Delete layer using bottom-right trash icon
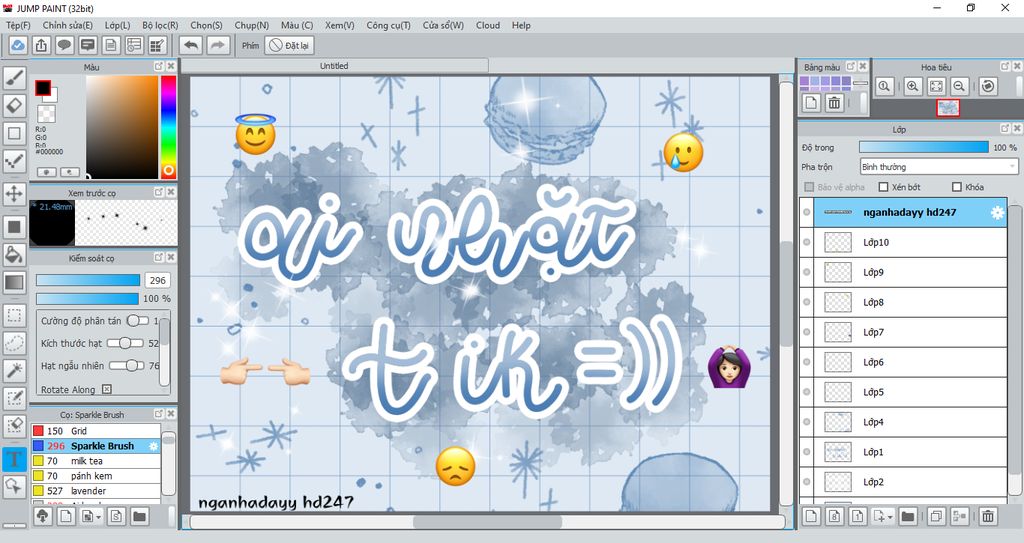1024x543 pixels. point(988,516)
